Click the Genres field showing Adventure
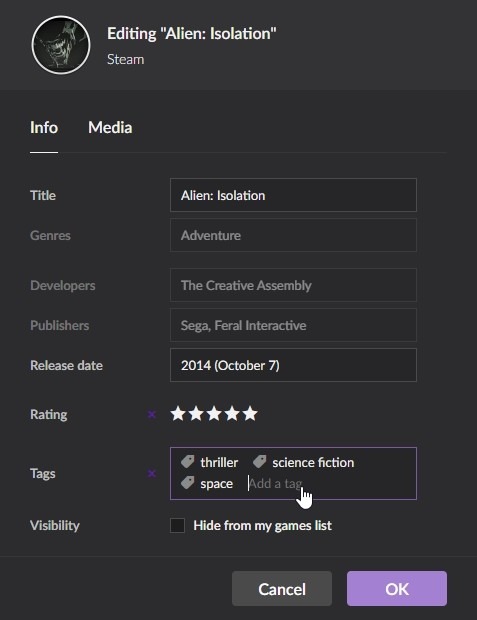 293,235
